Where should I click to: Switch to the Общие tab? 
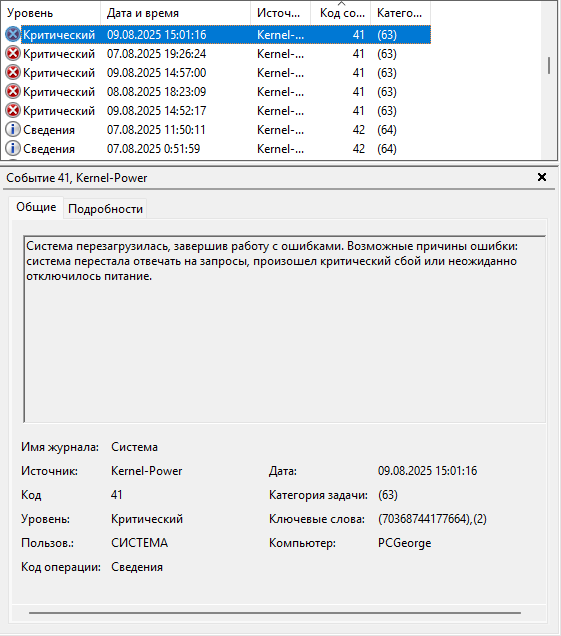[x=36, y=207]
